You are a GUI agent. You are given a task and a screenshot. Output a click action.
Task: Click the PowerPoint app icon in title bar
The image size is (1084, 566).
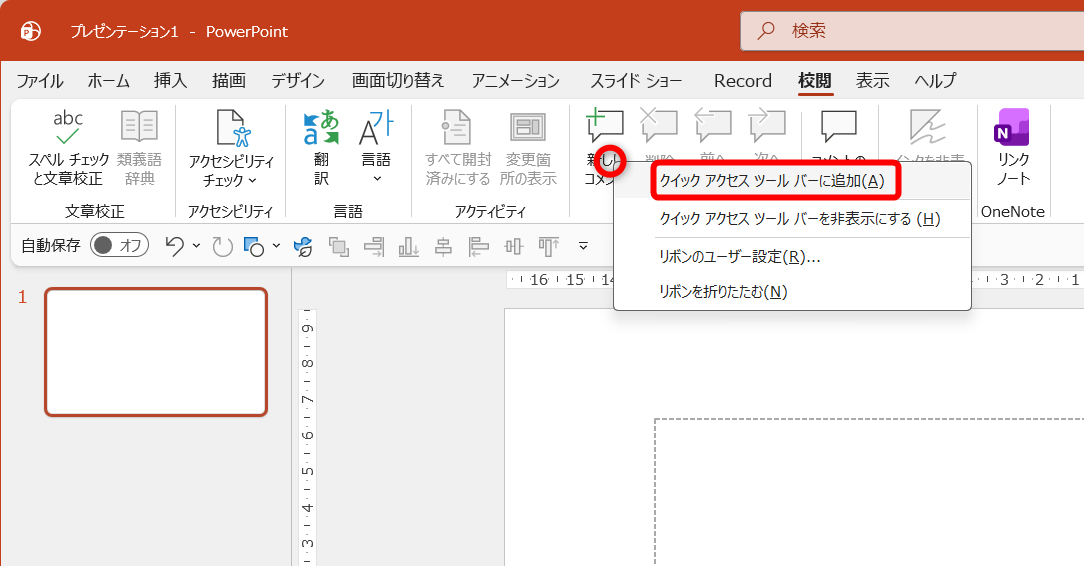pos(30,31)
